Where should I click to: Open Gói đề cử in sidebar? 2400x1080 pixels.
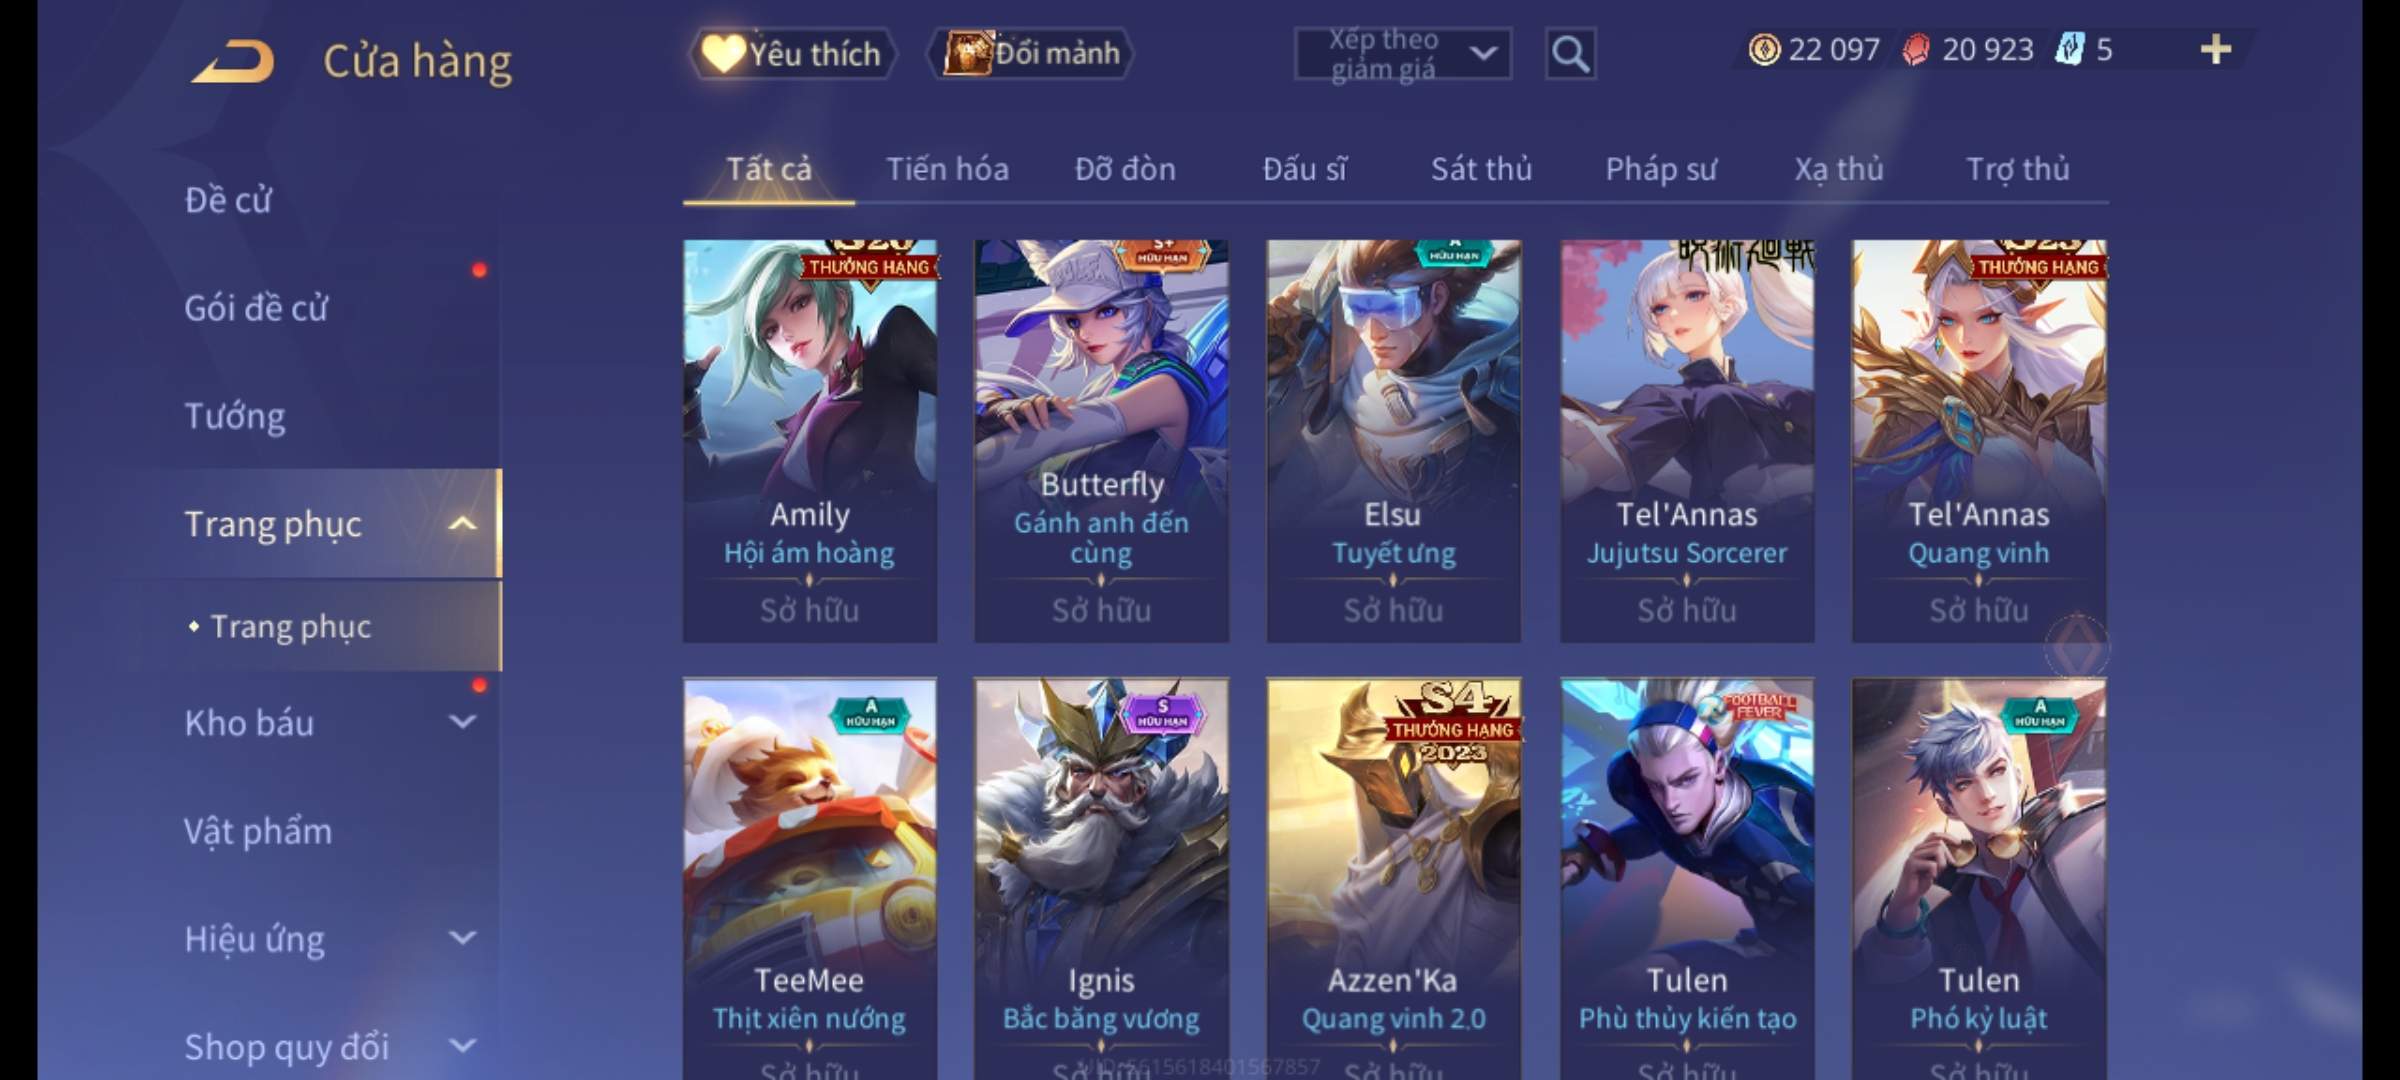coord(256,307)
